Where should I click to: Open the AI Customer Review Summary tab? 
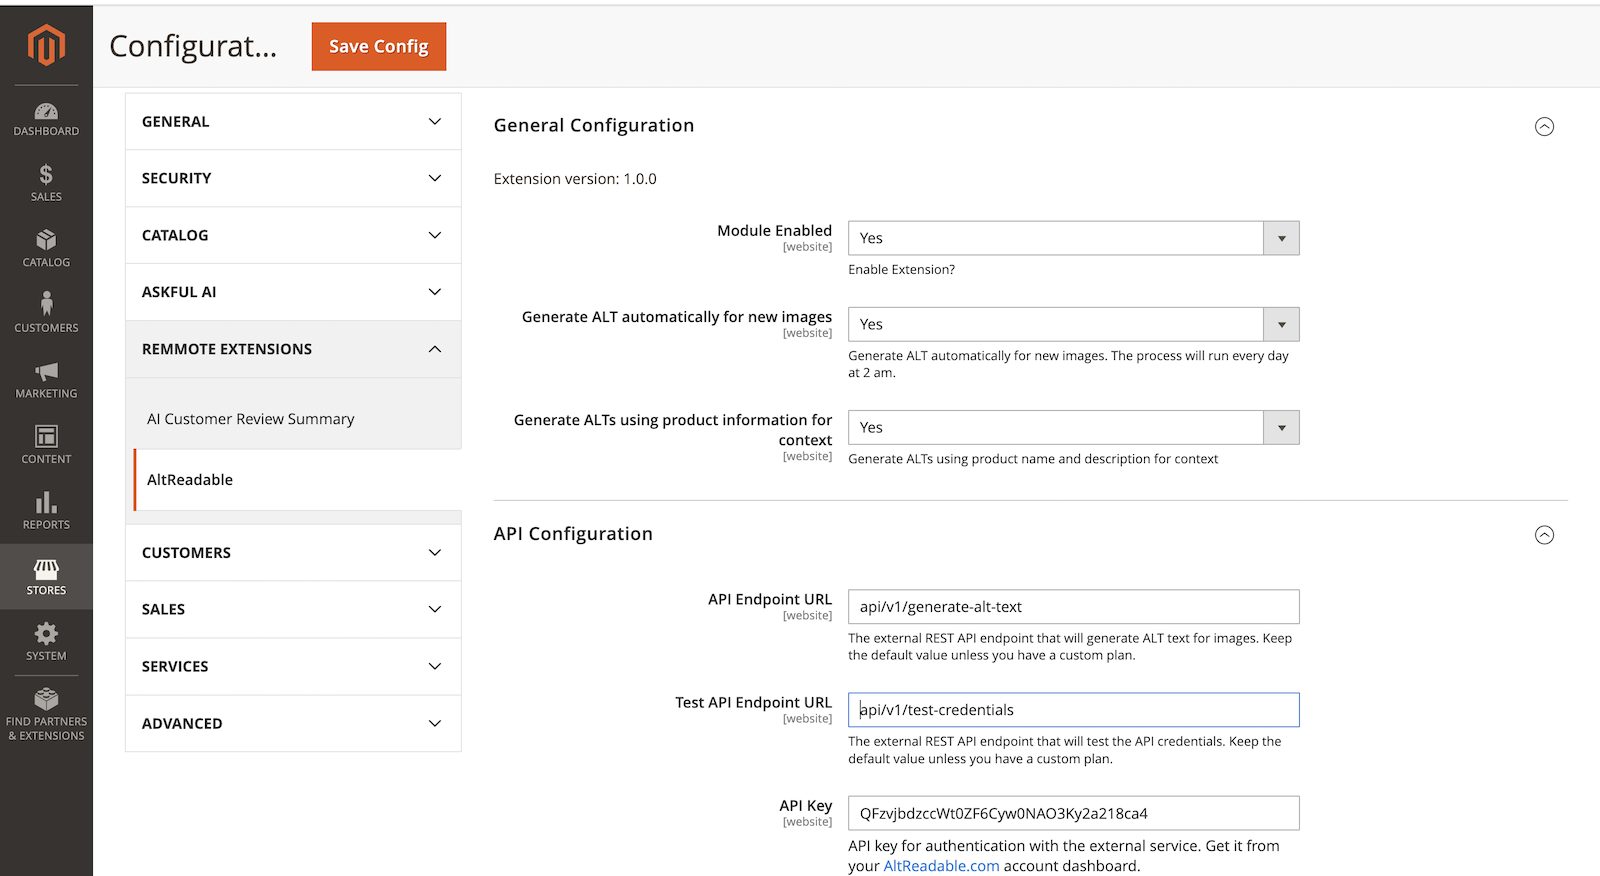point(250,419)
